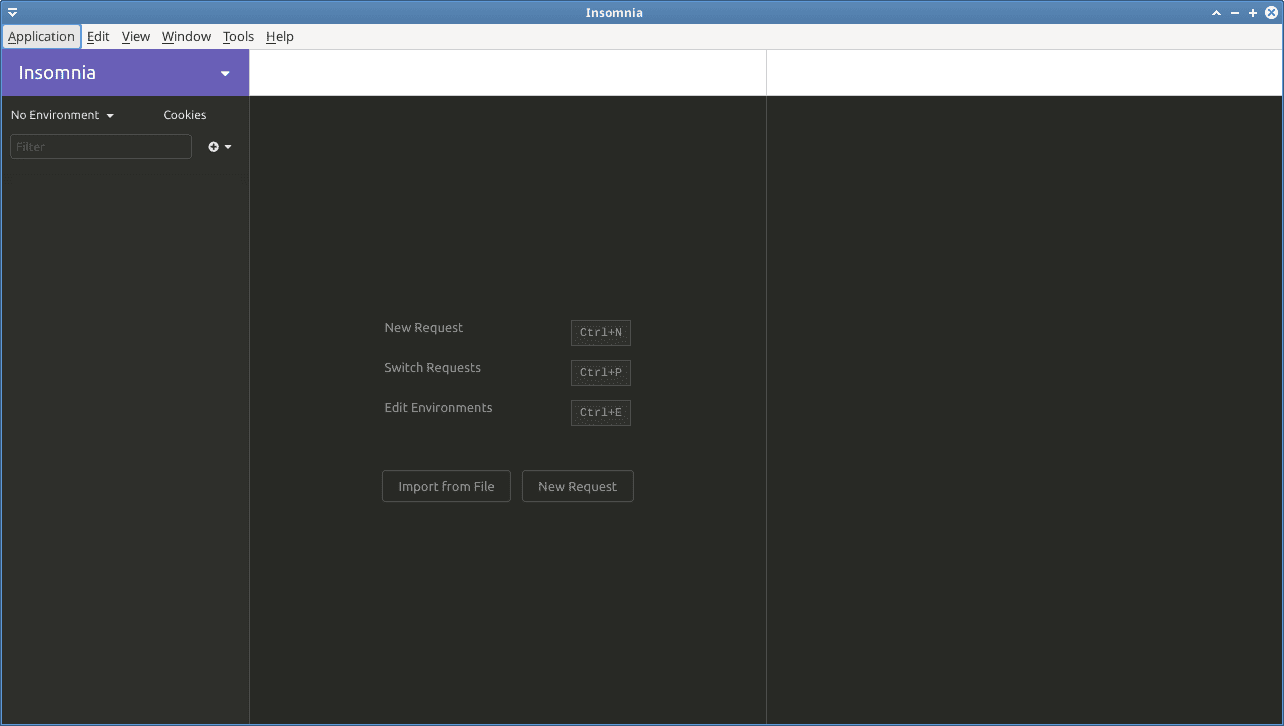The height and width of the screenshot is (726, 1284).
Task: Click inside the Filter input box
Action: pos(100,146)
